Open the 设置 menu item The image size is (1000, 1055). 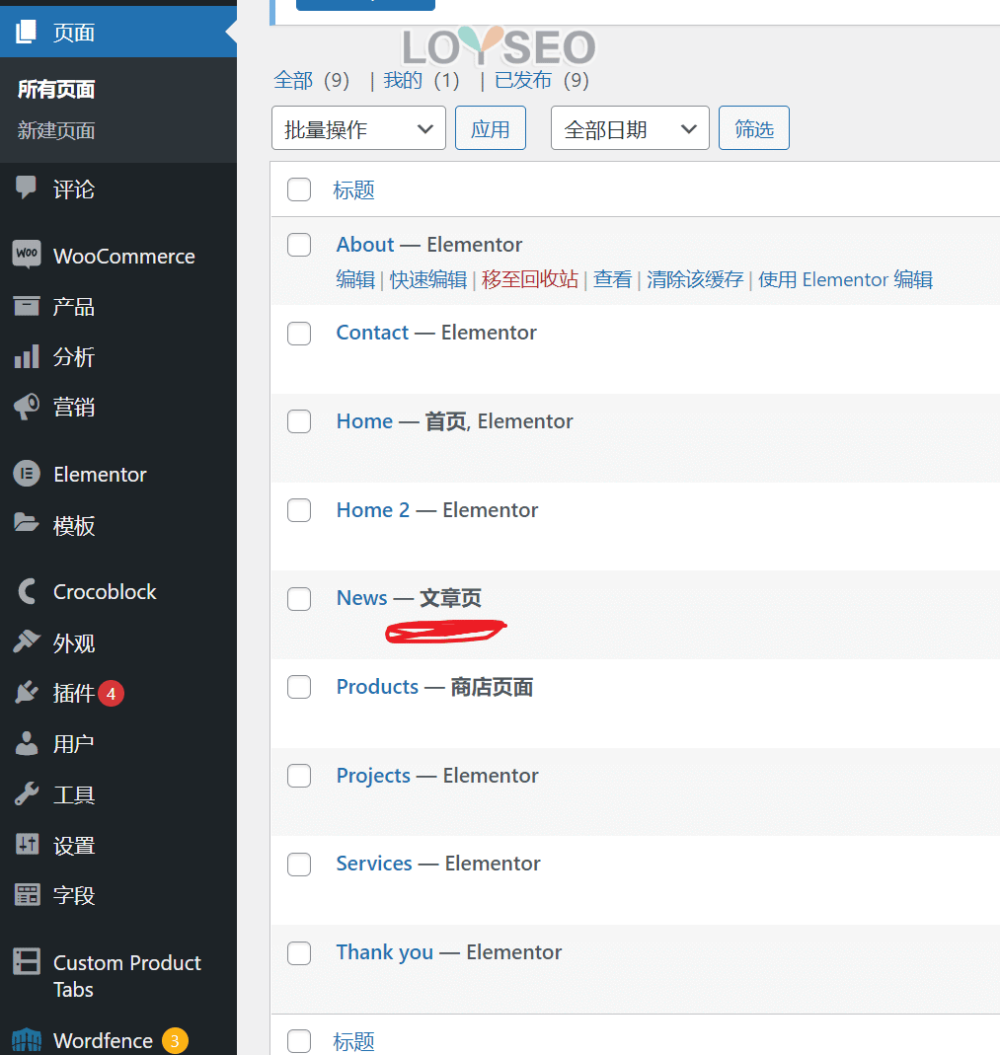point(74,846)
